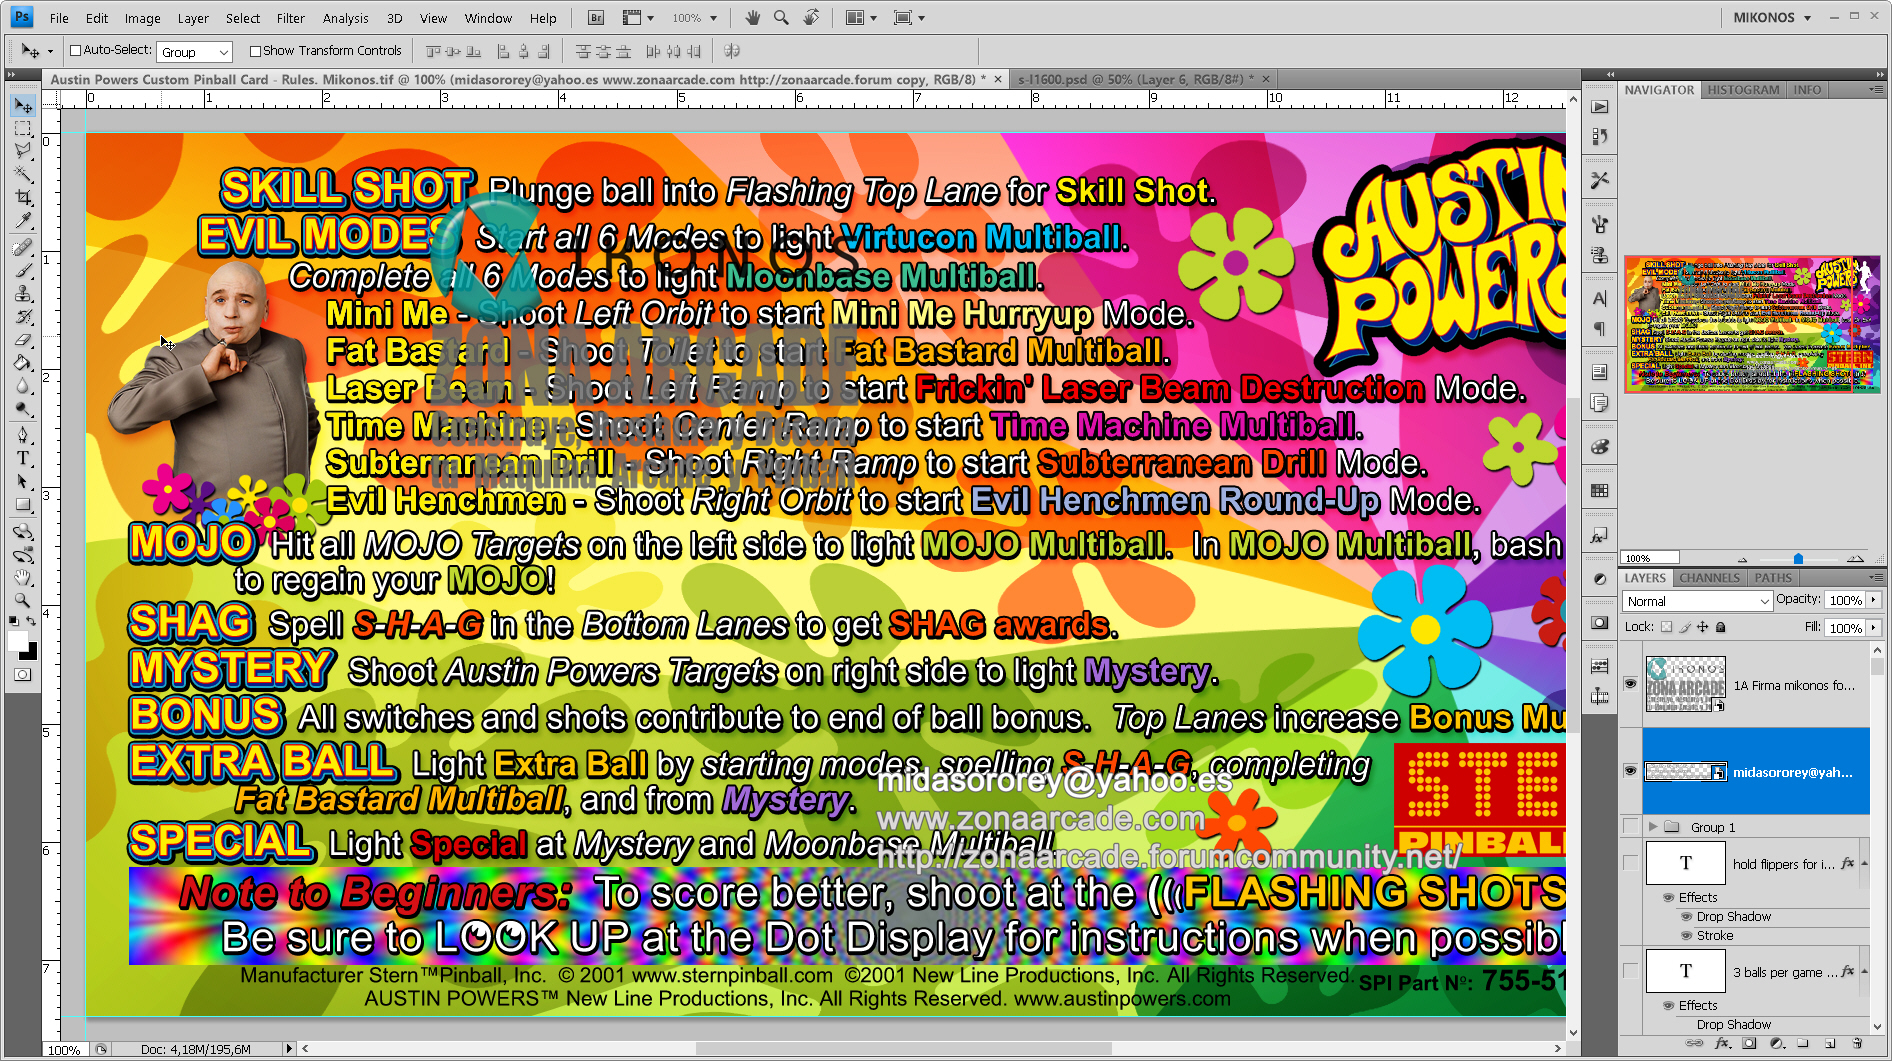Image resolution: width=1892 pixels, height=1061 pixels.
Task: Open the Auto-Select Group dropdown
Action: coord(195,52)
